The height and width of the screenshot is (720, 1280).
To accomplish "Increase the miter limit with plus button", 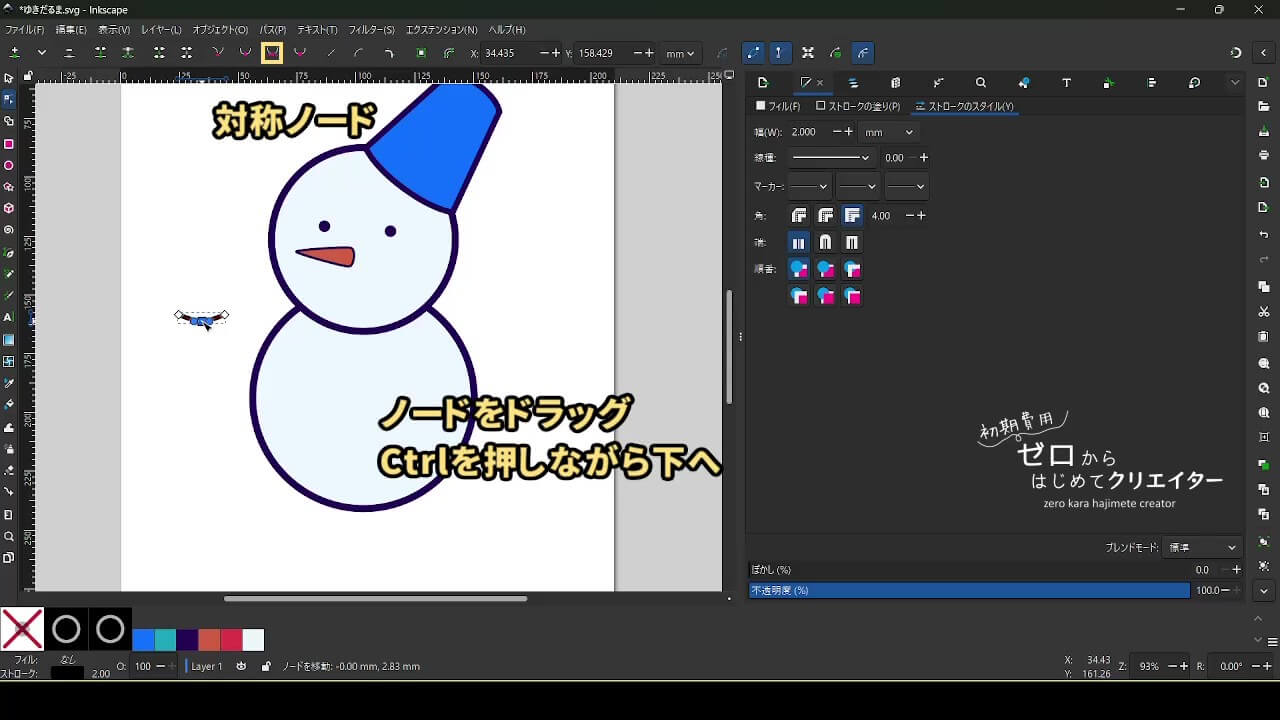I will click(923, 216).
